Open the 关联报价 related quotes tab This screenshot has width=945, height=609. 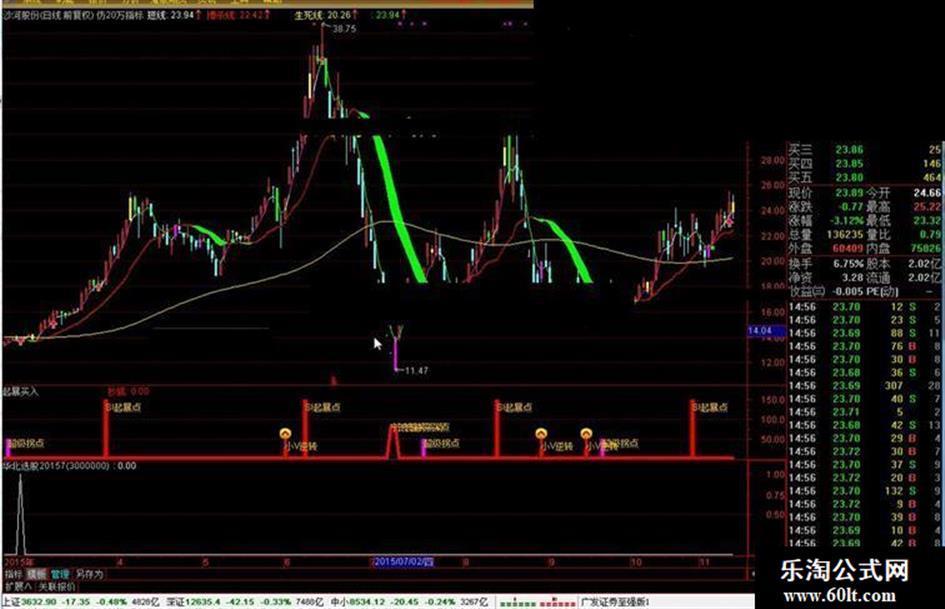point(57,586)
